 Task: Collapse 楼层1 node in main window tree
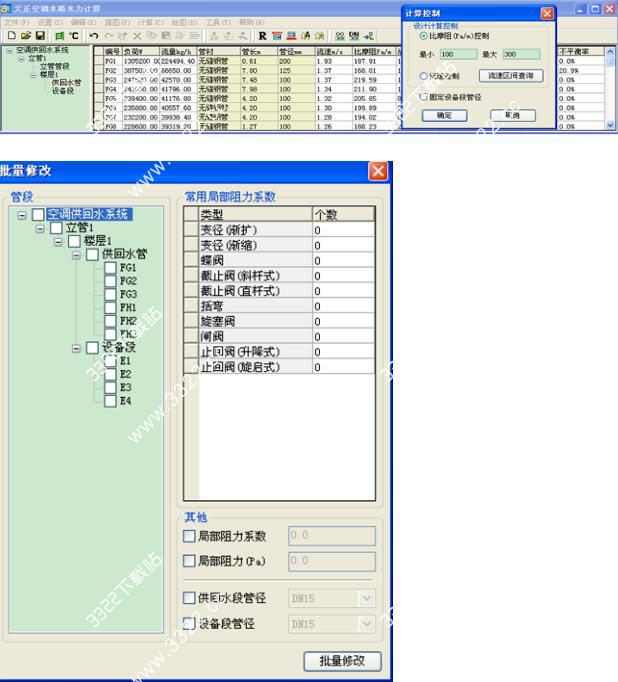coord(33,75)
